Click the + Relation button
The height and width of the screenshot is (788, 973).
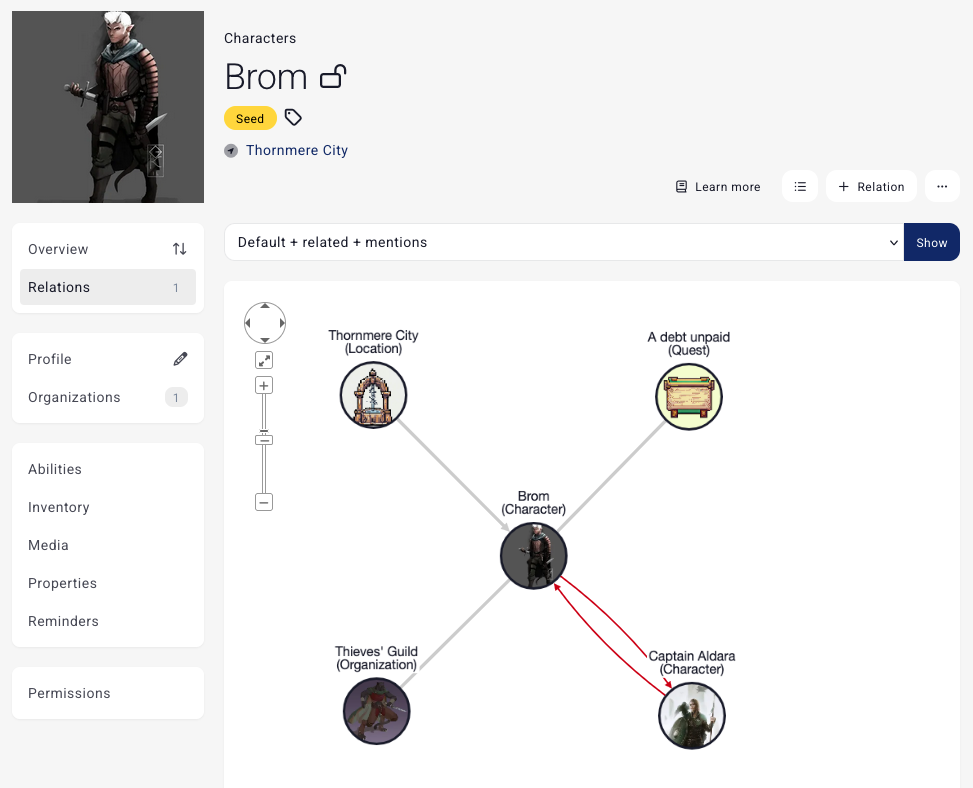pyautogui.click(x=871, y=186)
